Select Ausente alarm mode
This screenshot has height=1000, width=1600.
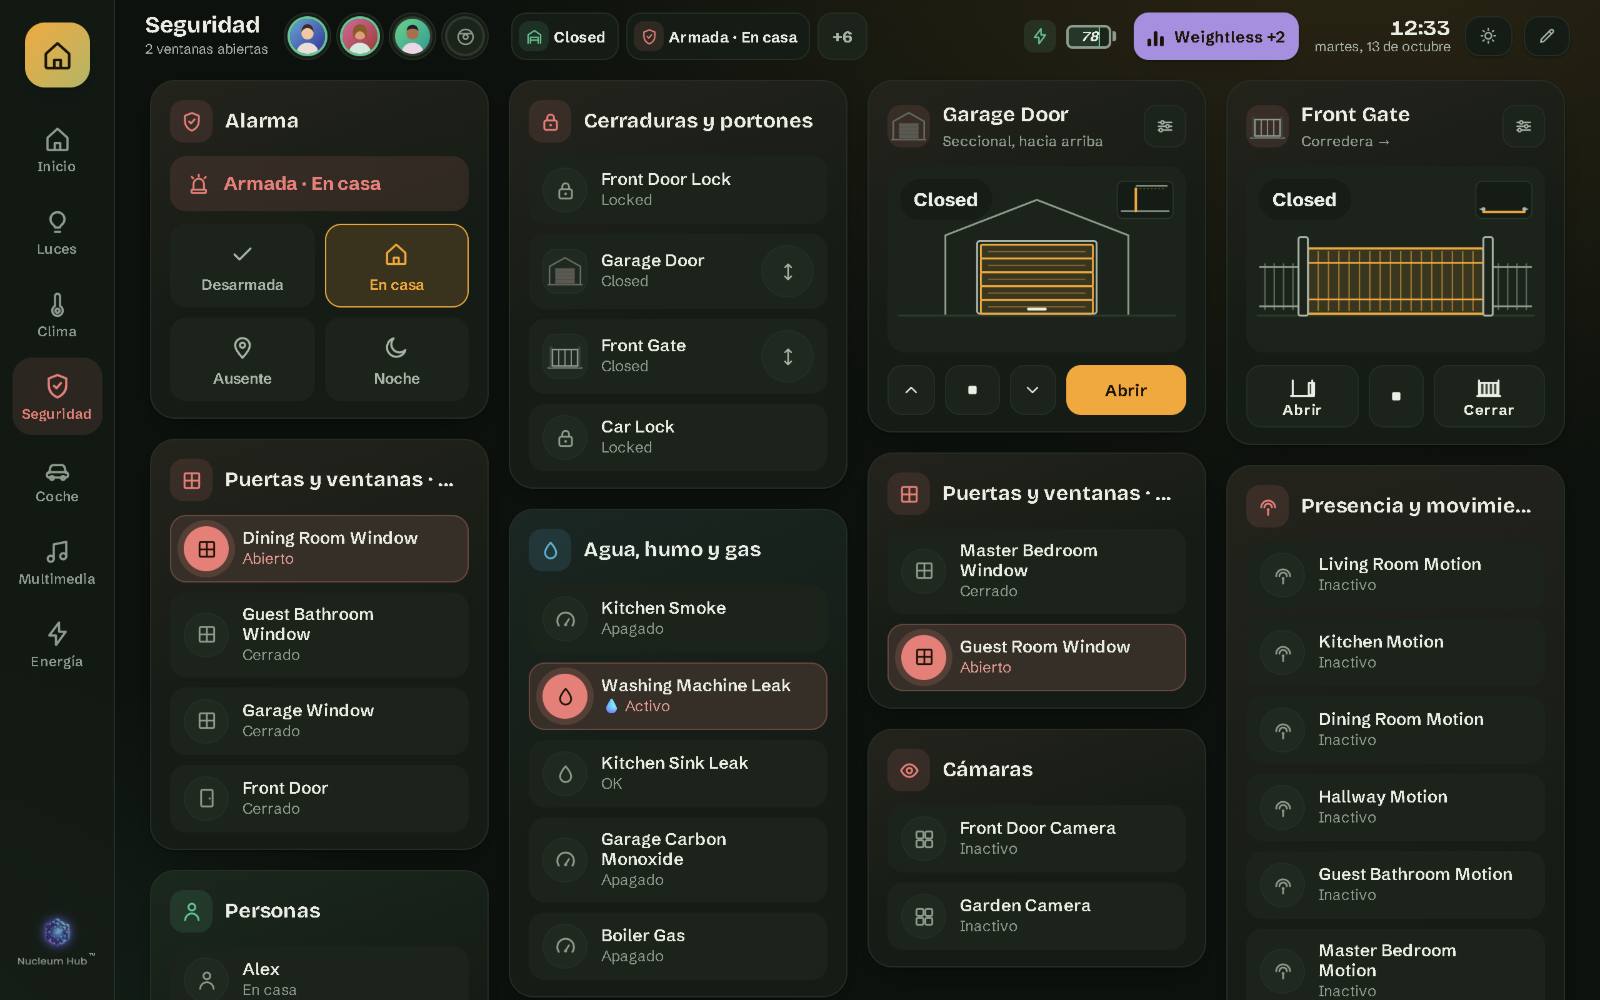(242, 360)
